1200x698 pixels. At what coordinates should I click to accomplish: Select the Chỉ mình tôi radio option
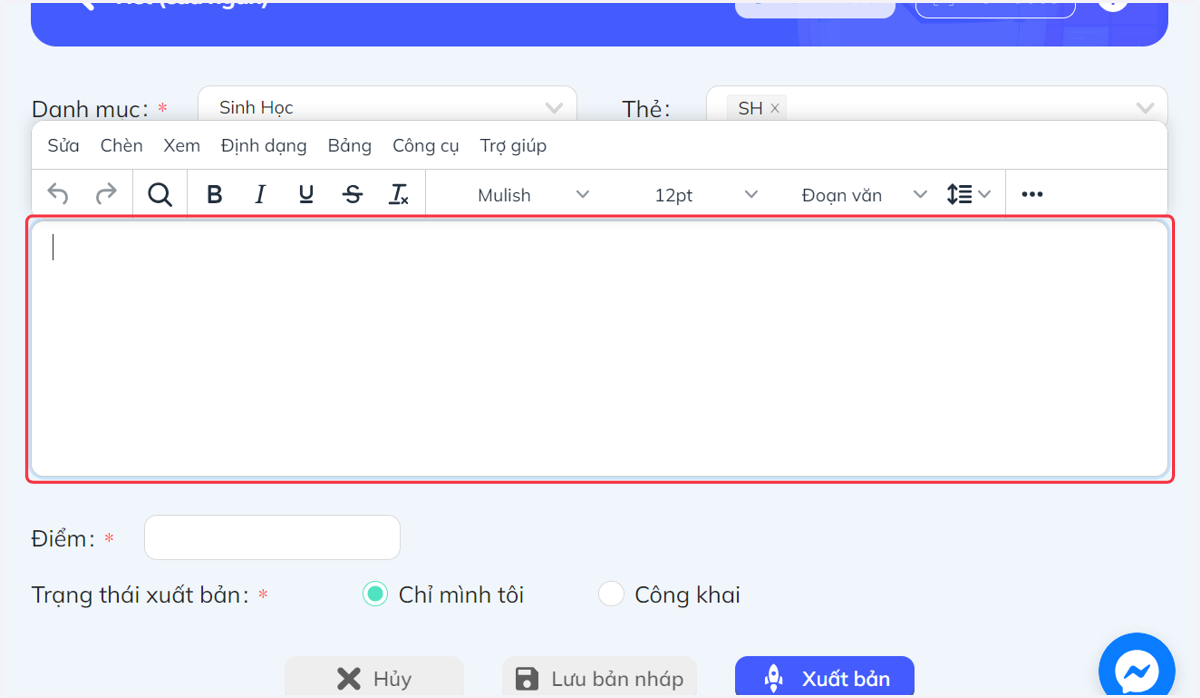tap(374, 594)
